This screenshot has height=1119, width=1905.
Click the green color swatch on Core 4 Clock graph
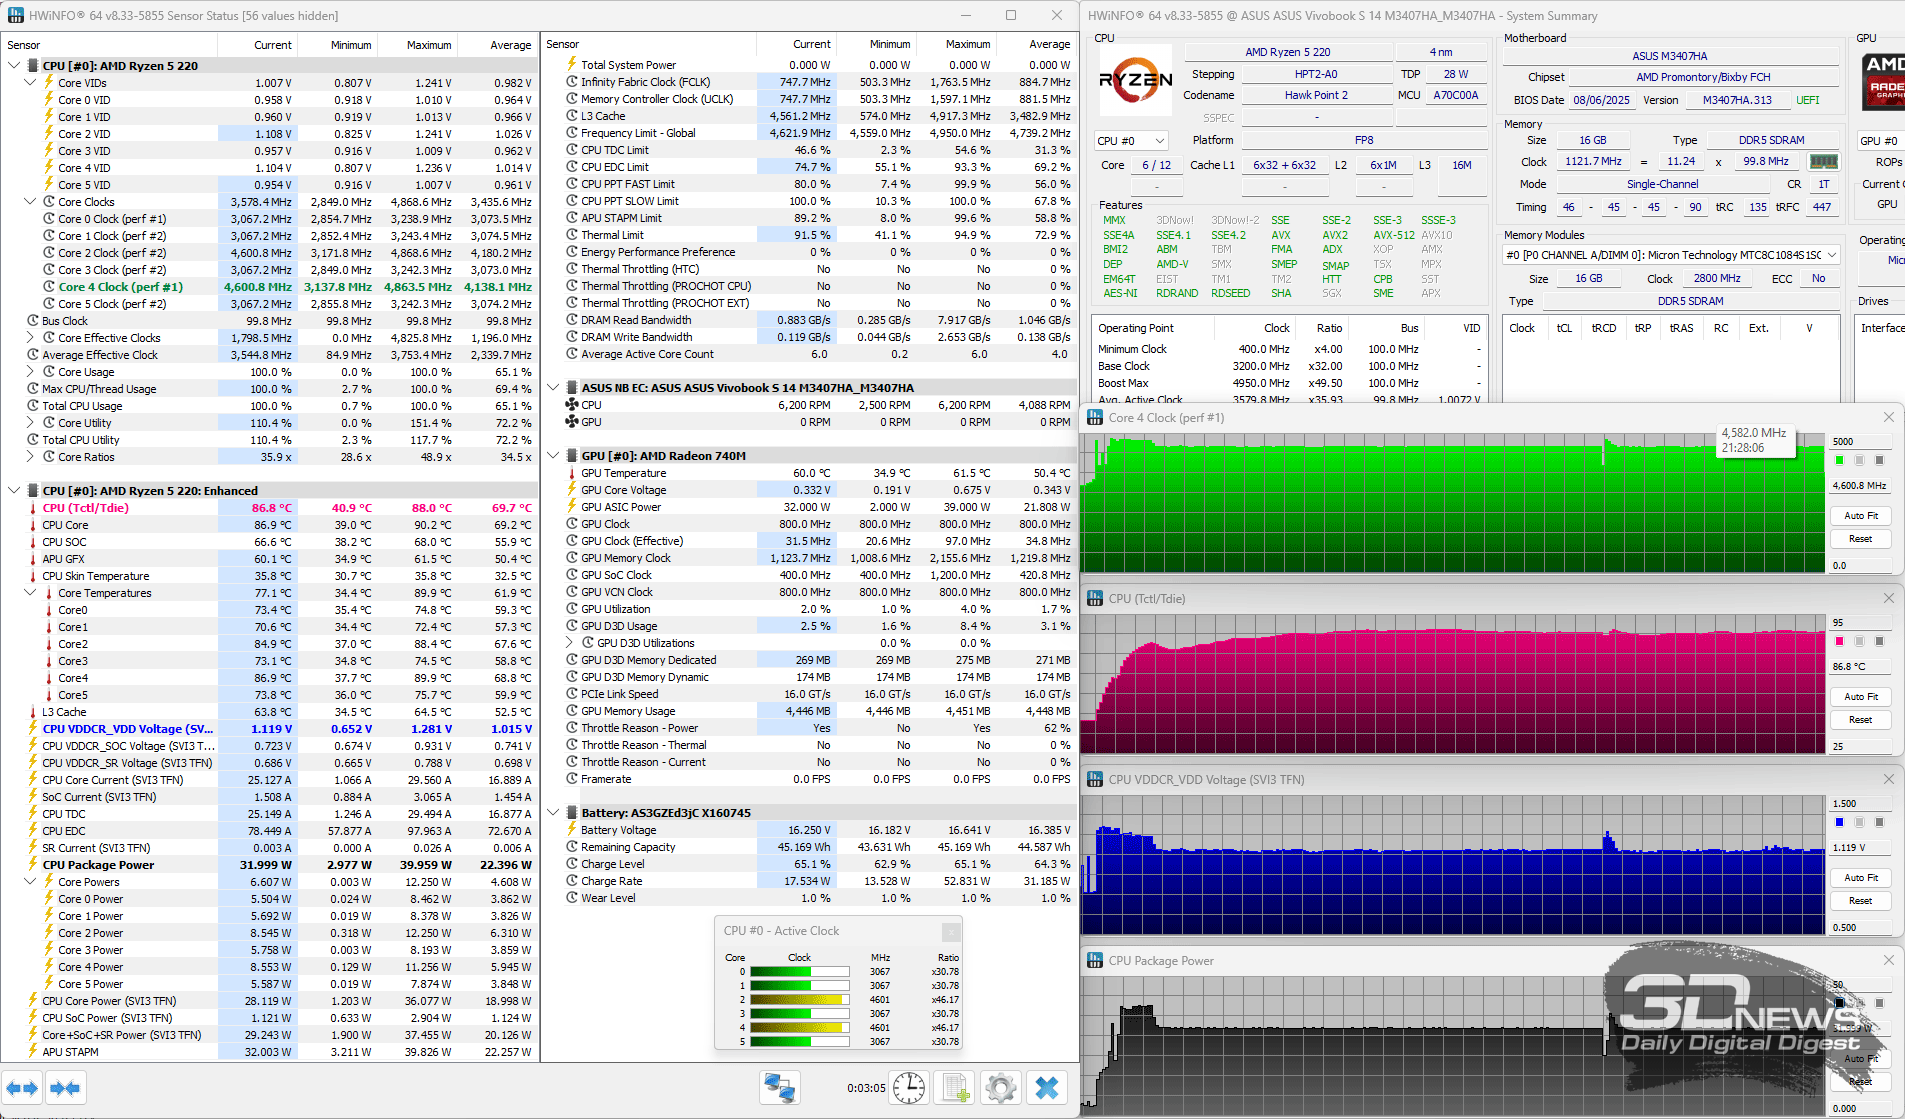click(1839, 460)
